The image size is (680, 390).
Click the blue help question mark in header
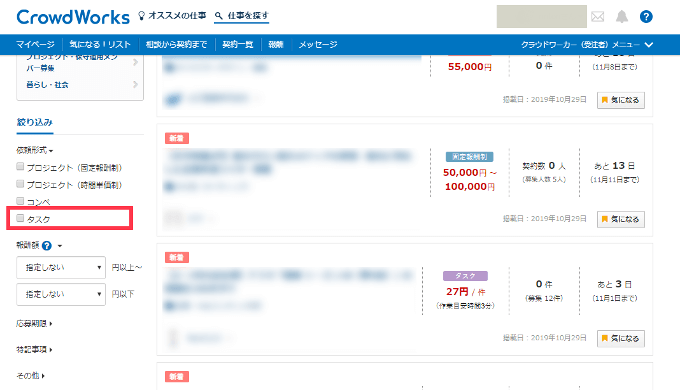[x=646, y=17]
